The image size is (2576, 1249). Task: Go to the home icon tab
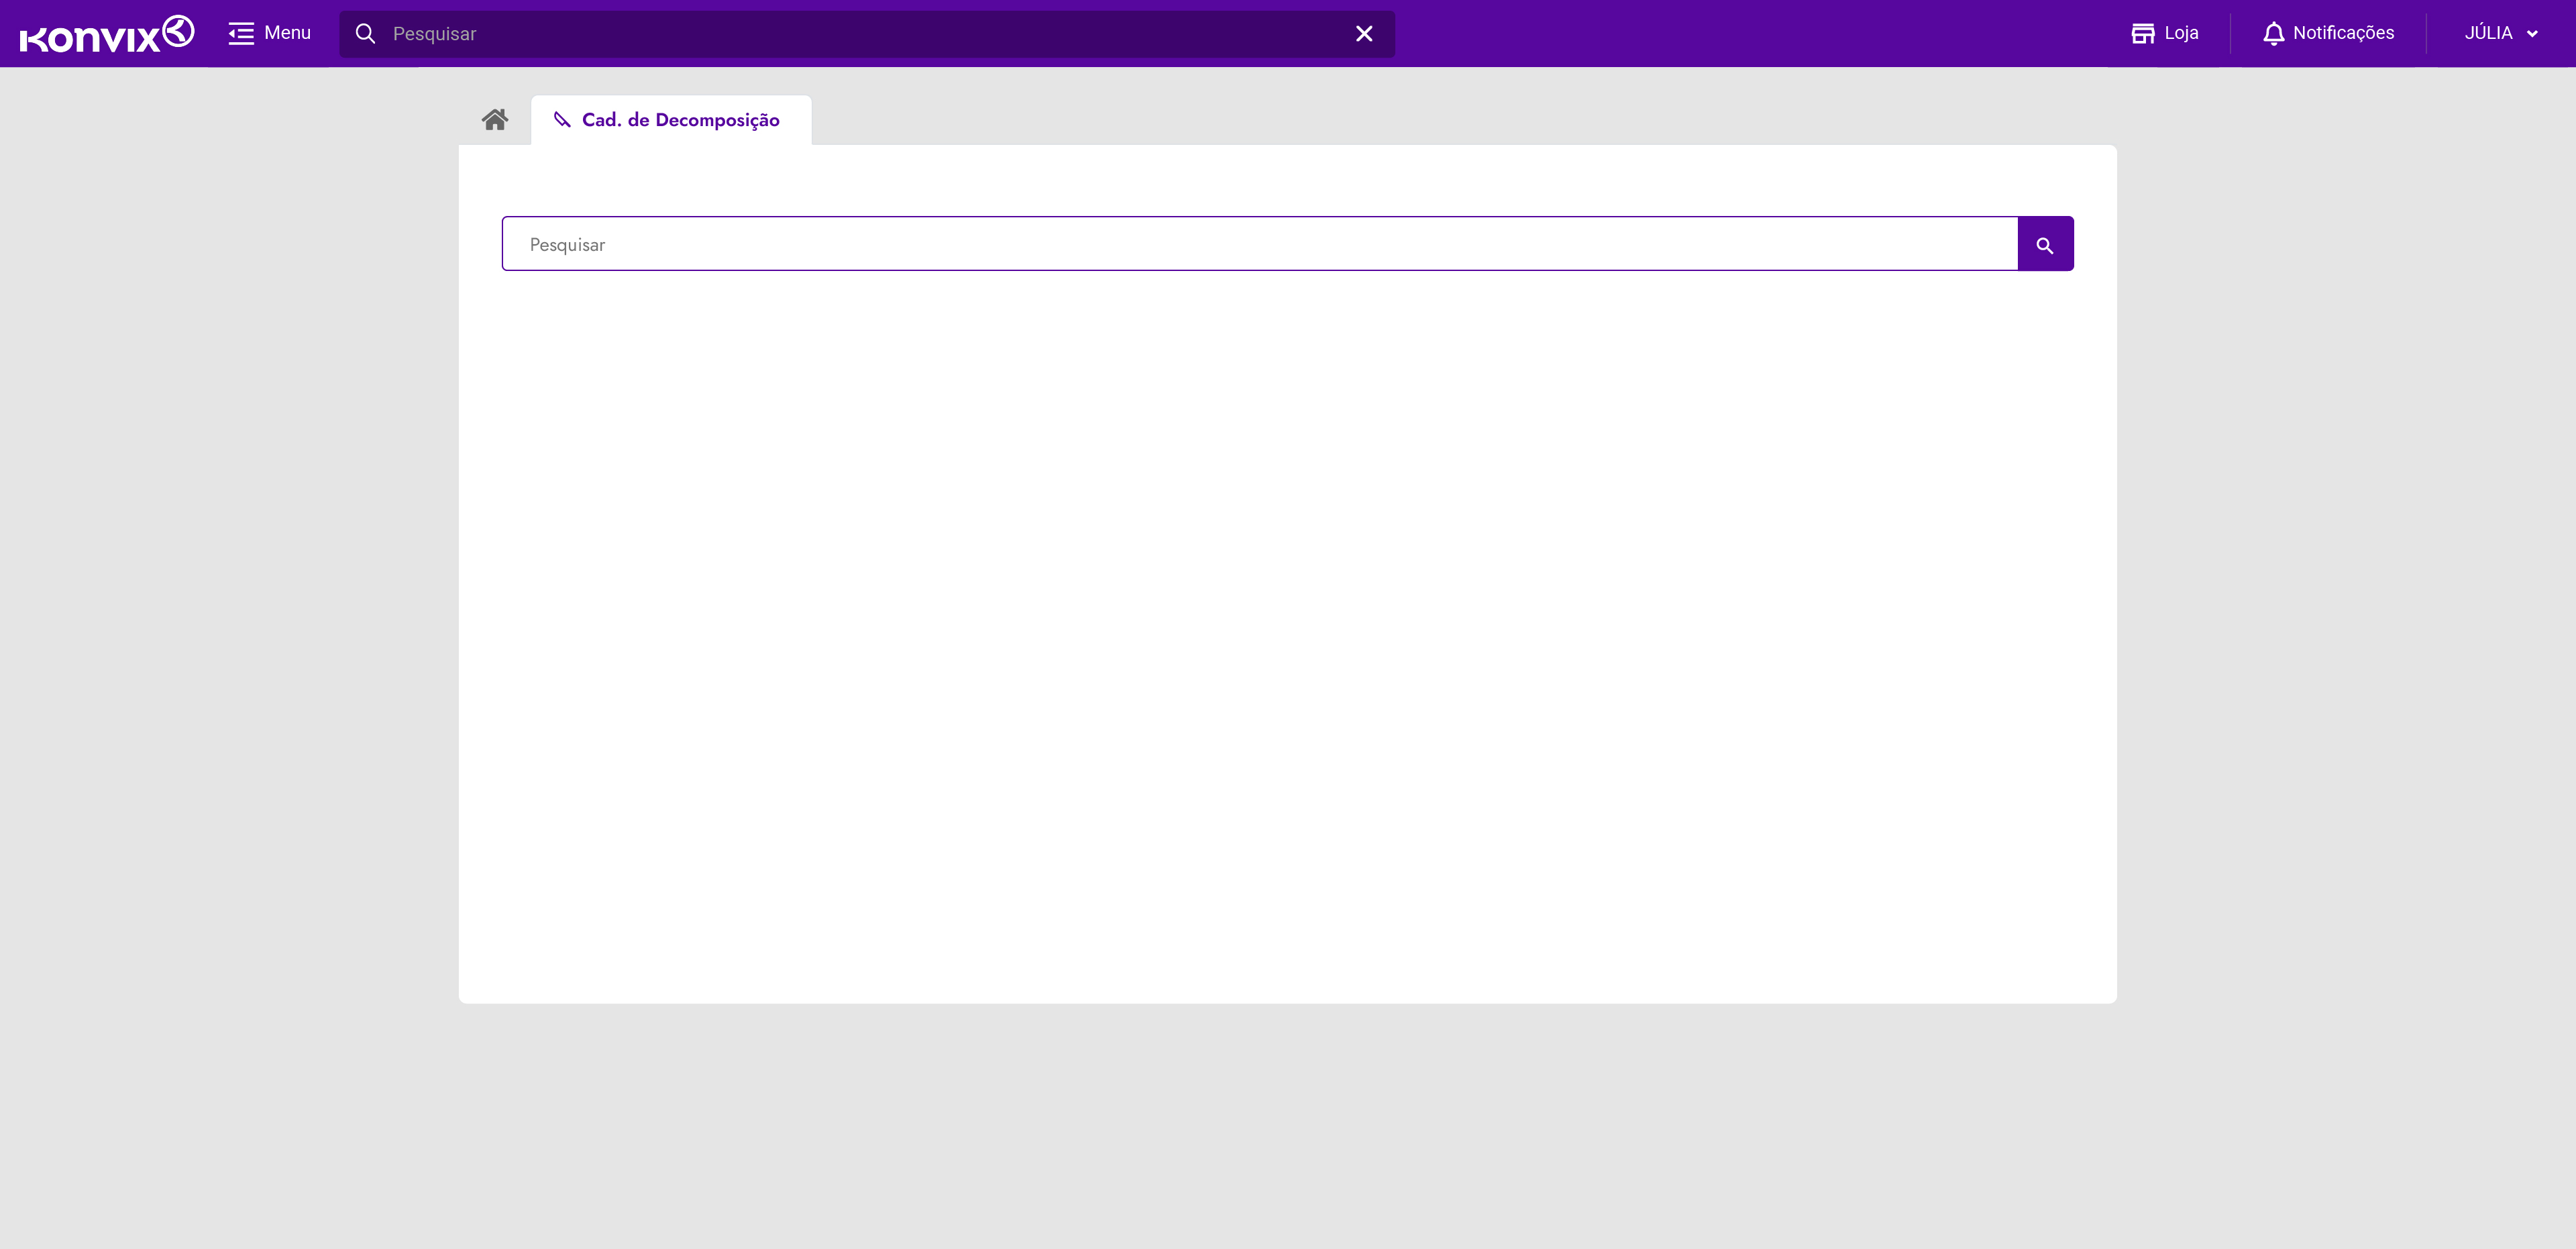pyautogui.click(x=495, y=120)
